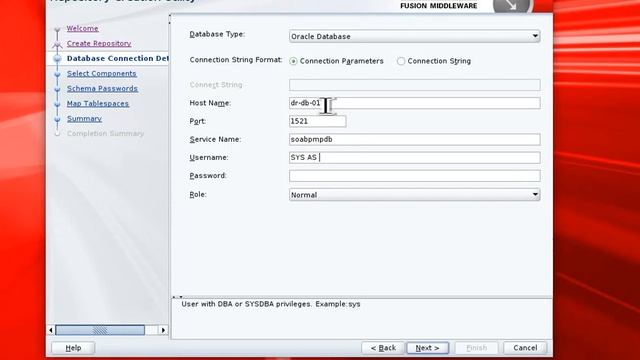Jump to Schema Passwords step
The image size is (640, 360).
click(102, 89)
